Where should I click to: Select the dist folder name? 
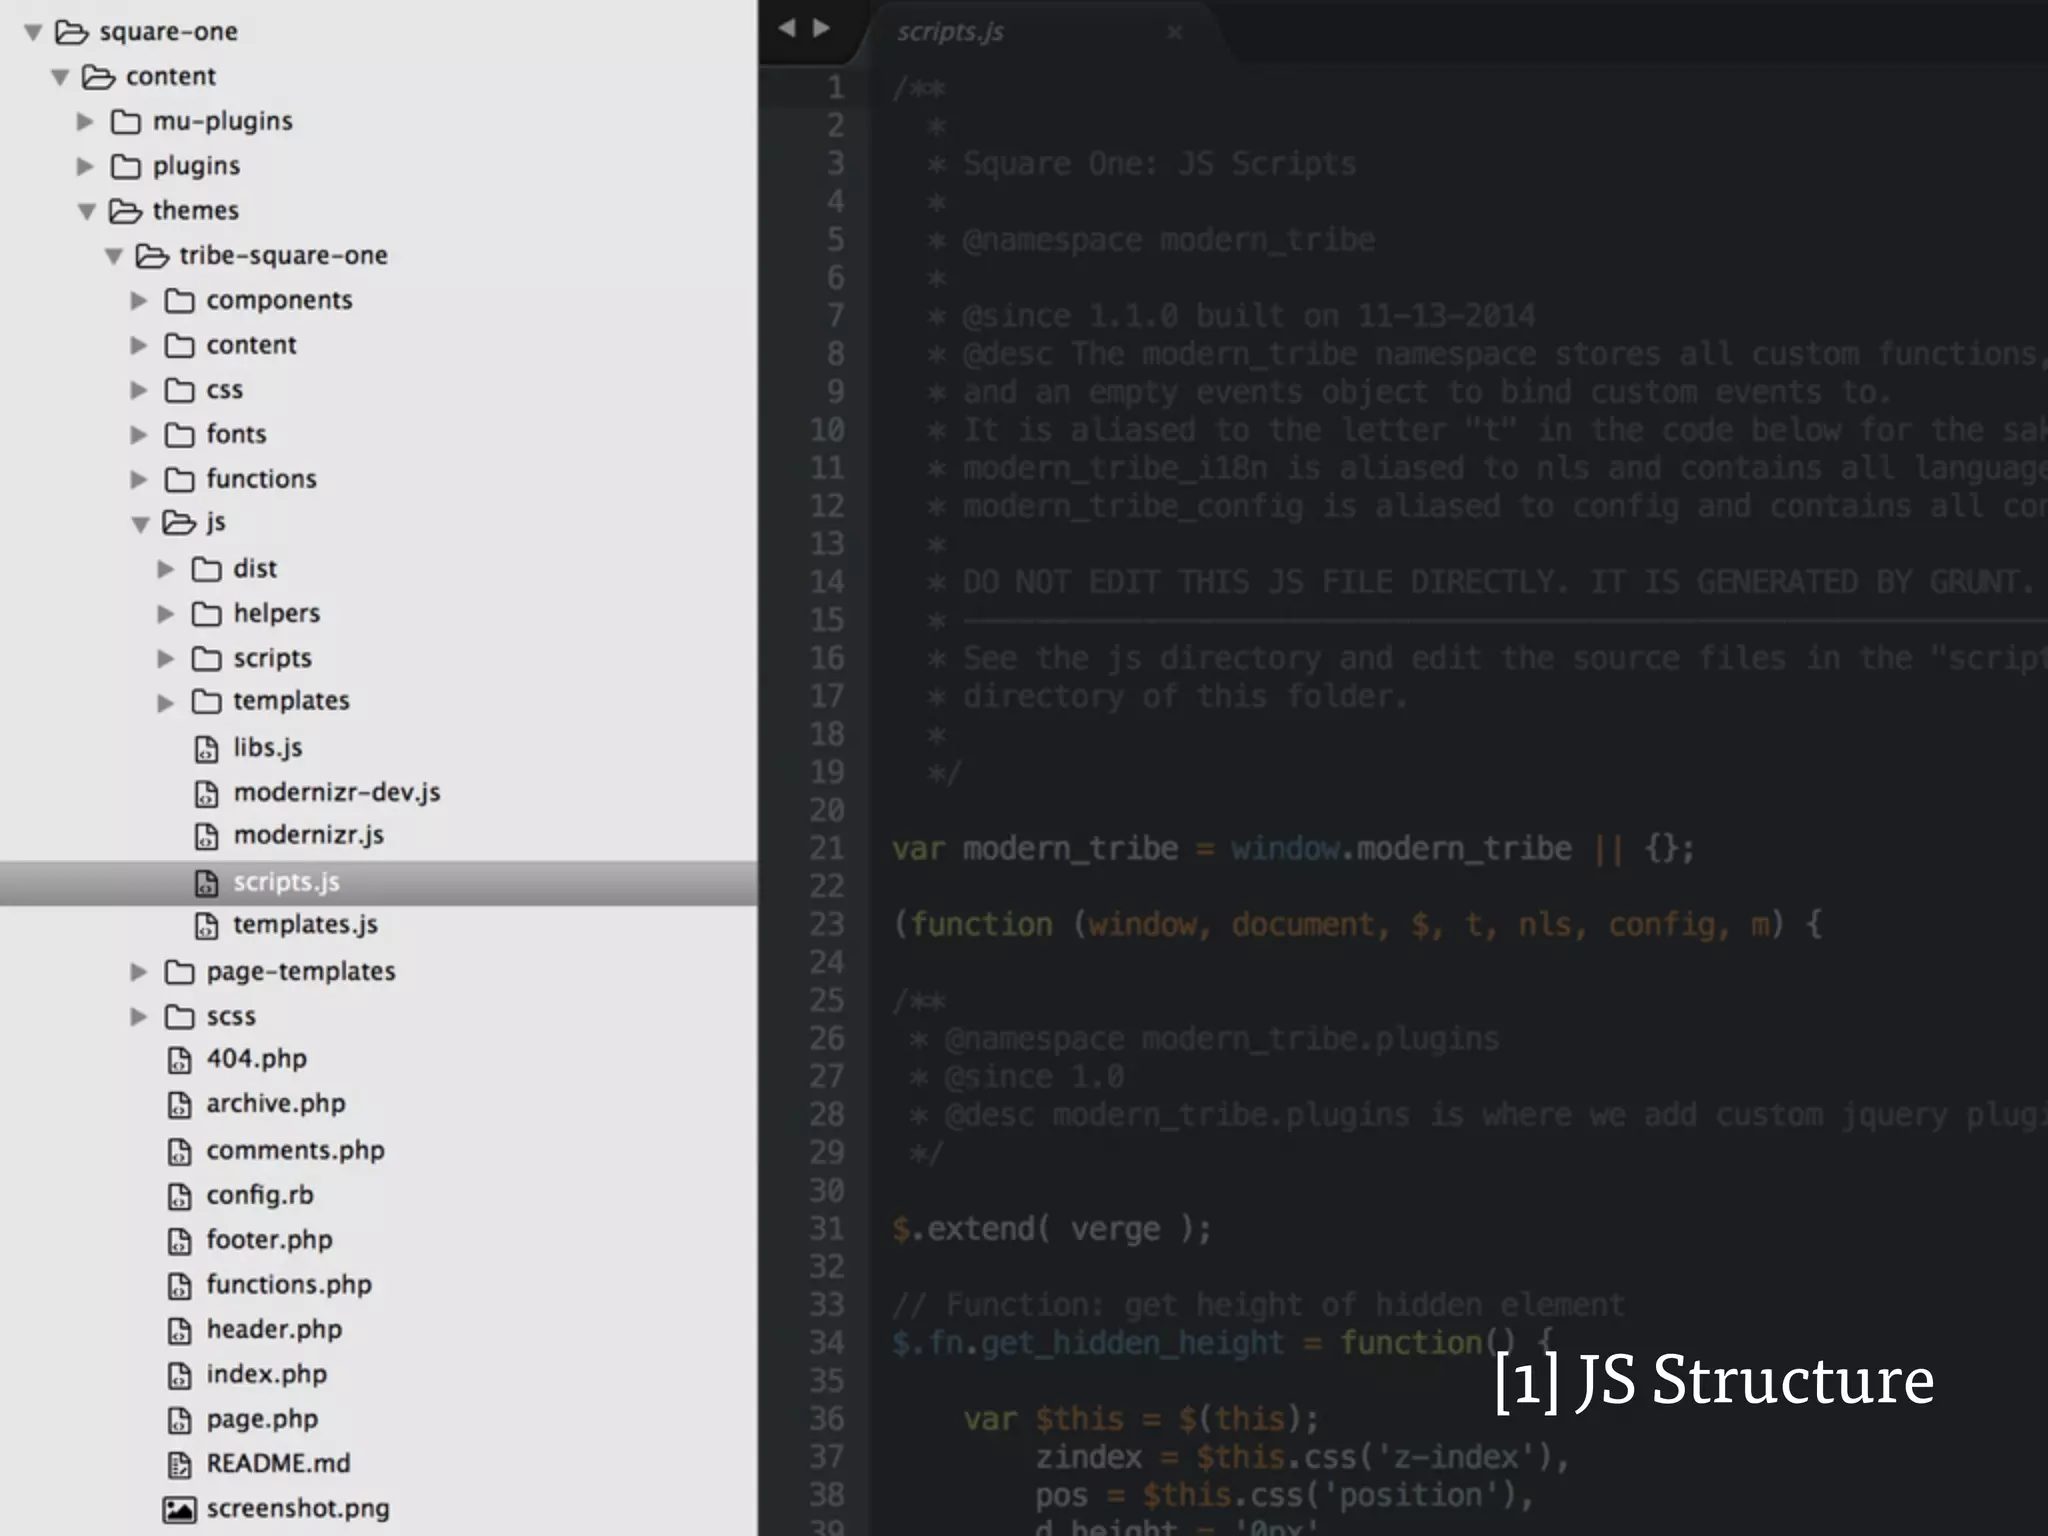[x=255, y=569]
